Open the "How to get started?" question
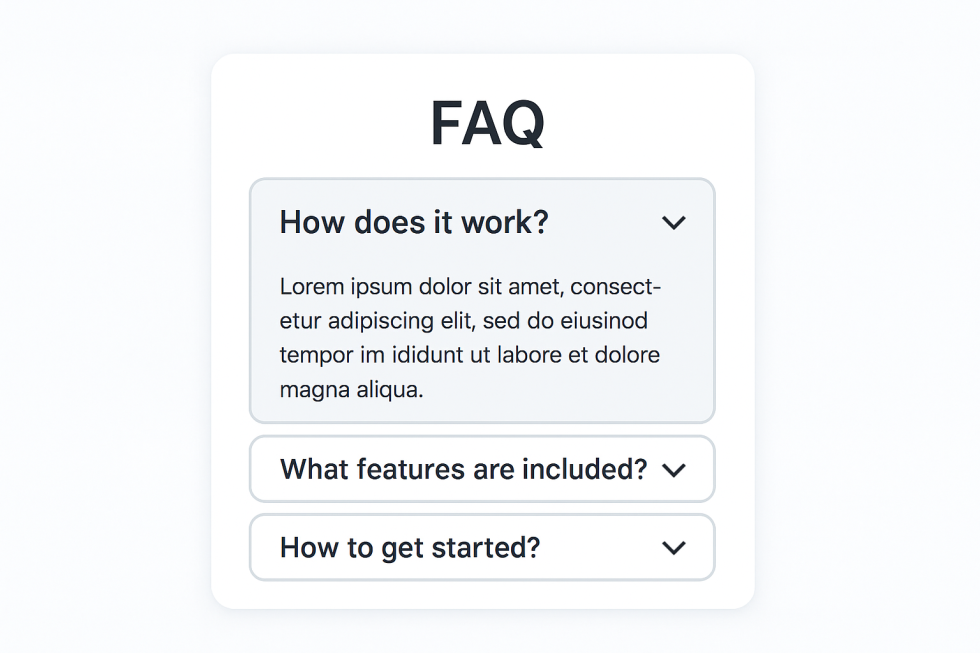This screenshot has width=980, height=653. pos(410,548)
